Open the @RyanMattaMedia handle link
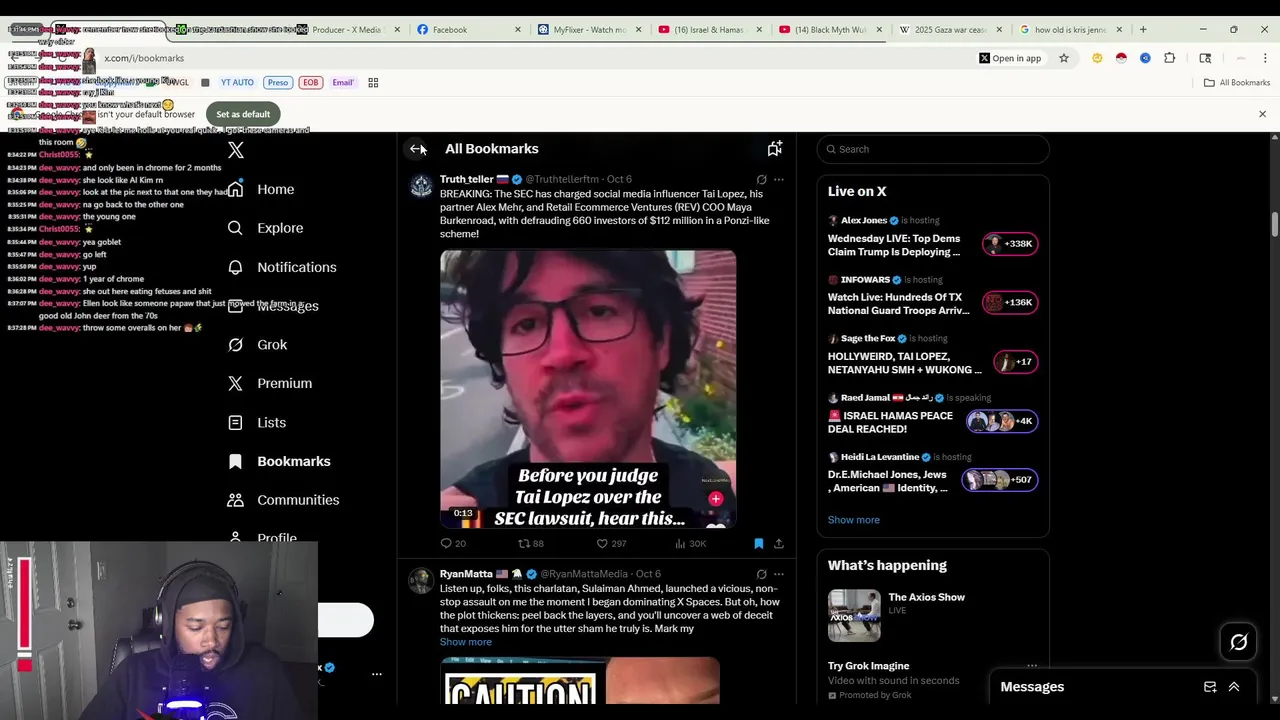The width and height of the screenshot is (1280, 720). click(x=586, y=574)
